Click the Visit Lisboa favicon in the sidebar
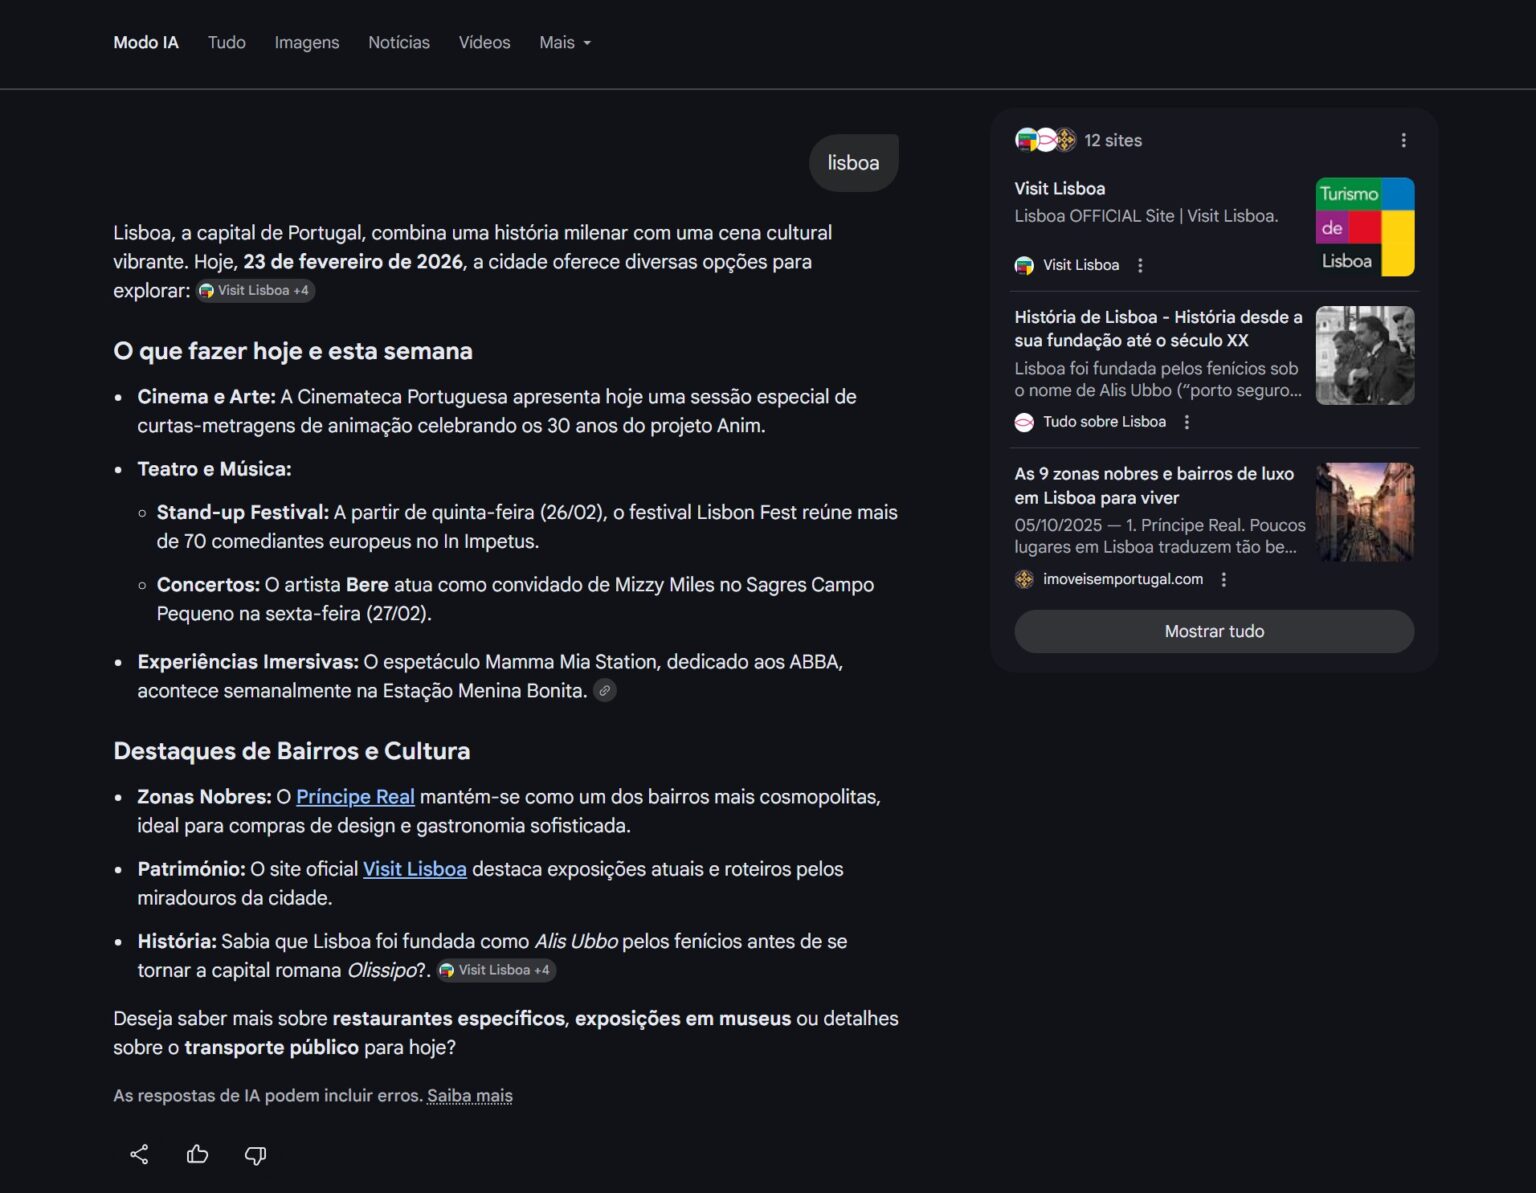The image size is (1536, 1193). (x=1024, y=265)
